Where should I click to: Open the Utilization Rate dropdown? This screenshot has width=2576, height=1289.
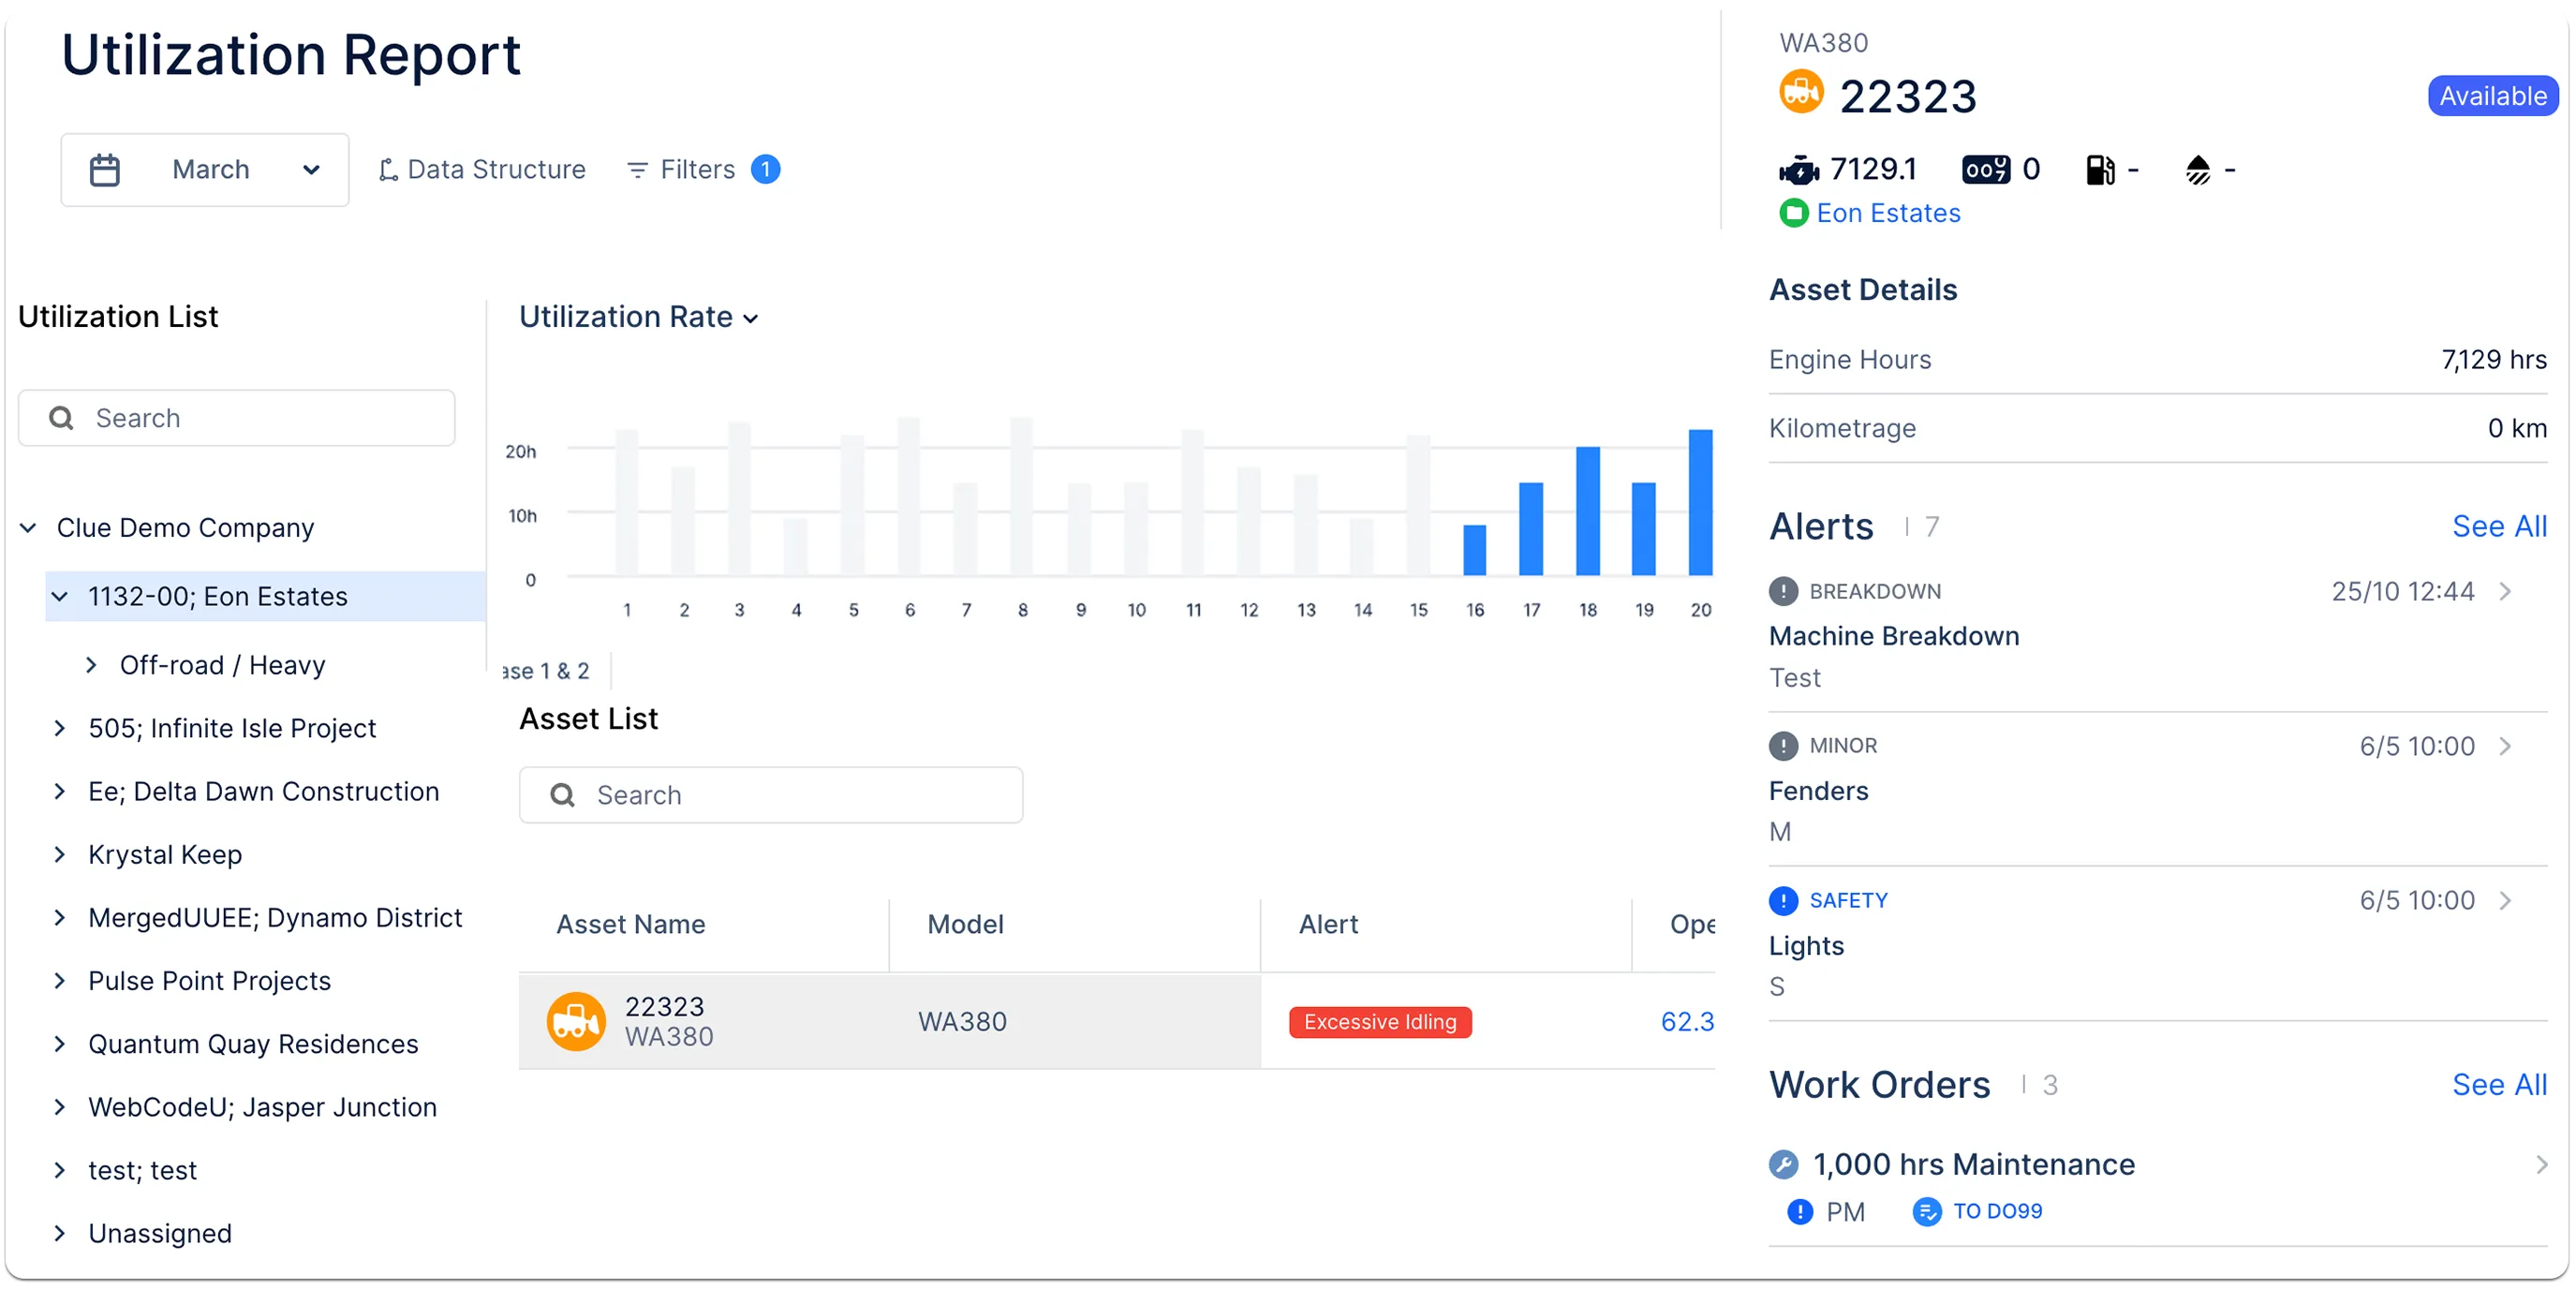[639, 317]
